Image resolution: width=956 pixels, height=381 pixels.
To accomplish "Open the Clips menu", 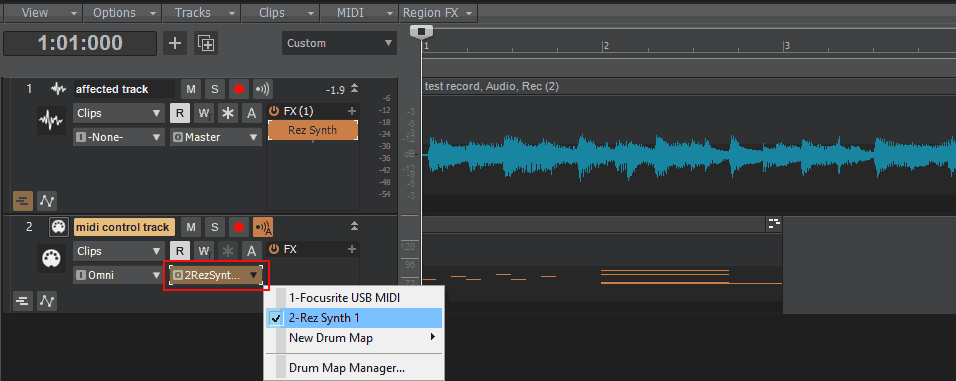I will tap(280, 13).
